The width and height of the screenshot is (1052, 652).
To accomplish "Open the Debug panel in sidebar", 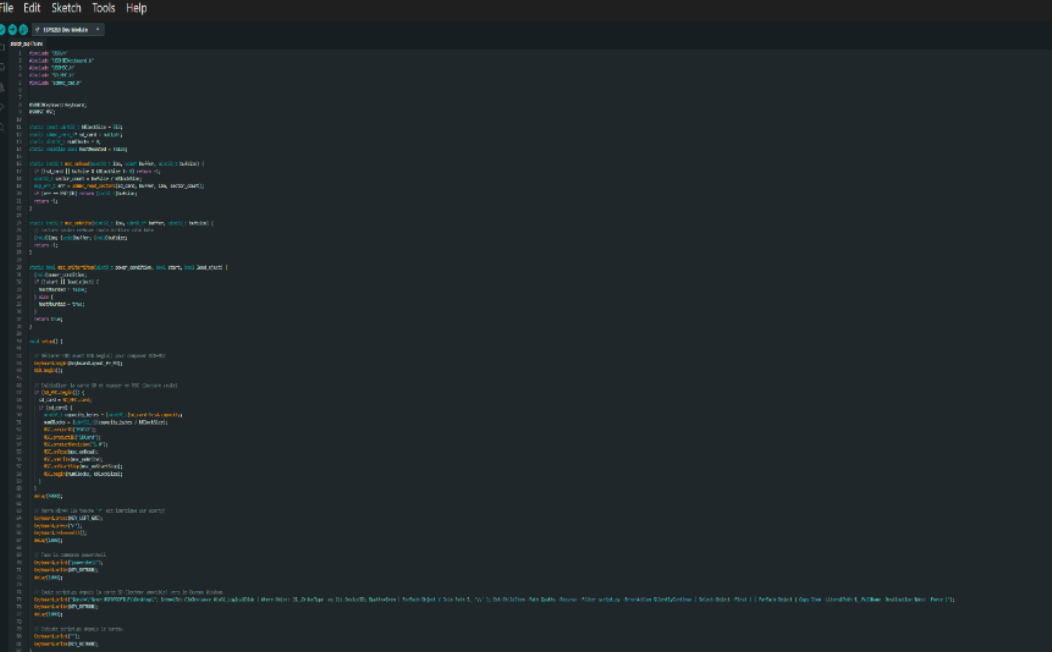I will click(2, 107).
